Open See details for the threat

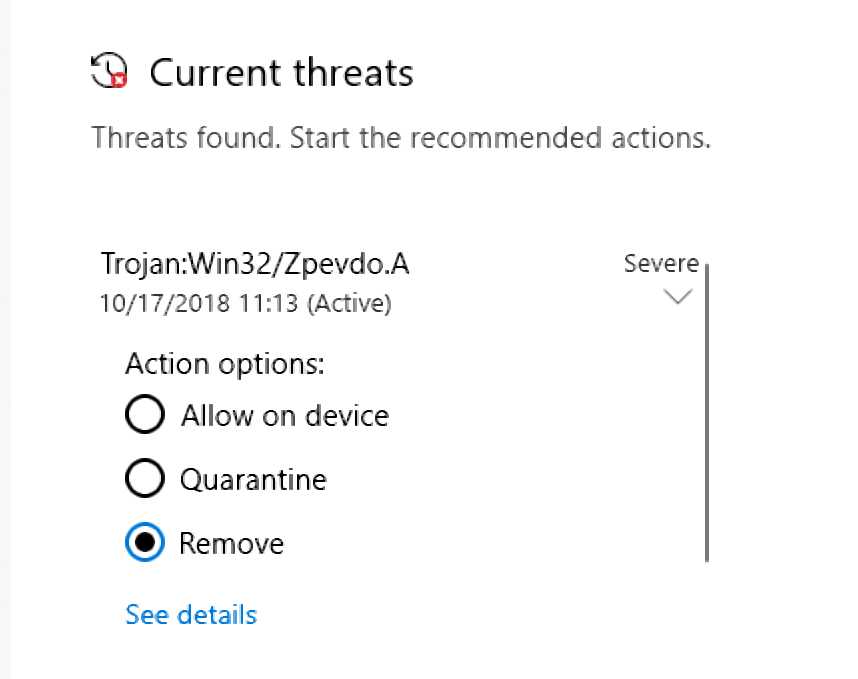tap(190, 614)
